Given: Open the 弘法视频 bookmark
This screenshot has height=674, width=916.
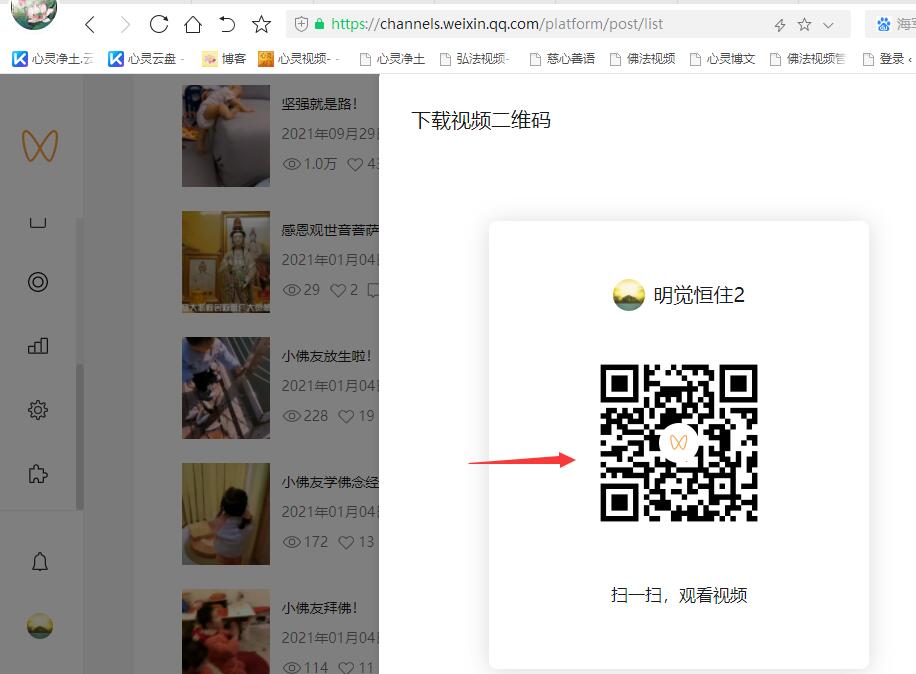Looking at the screenshot, I should click(x=474, y=59).
